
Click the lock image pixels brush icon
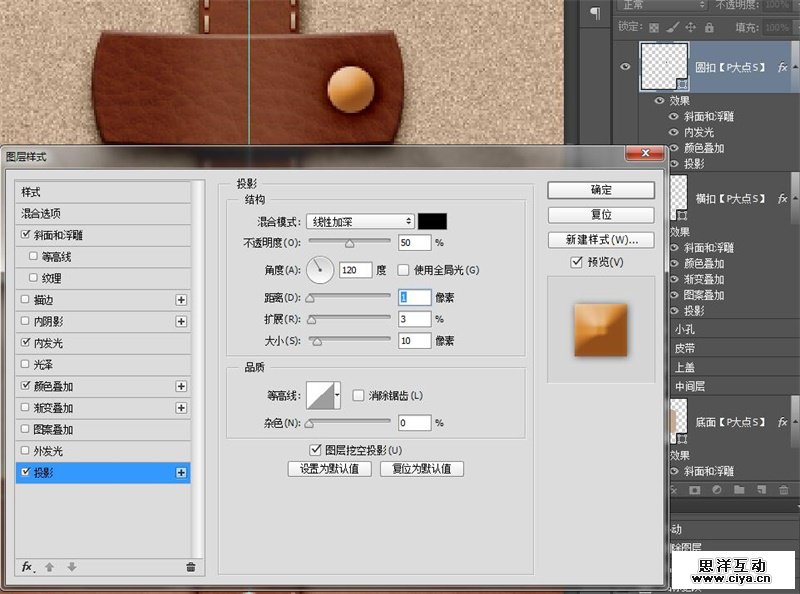[673, 27]
